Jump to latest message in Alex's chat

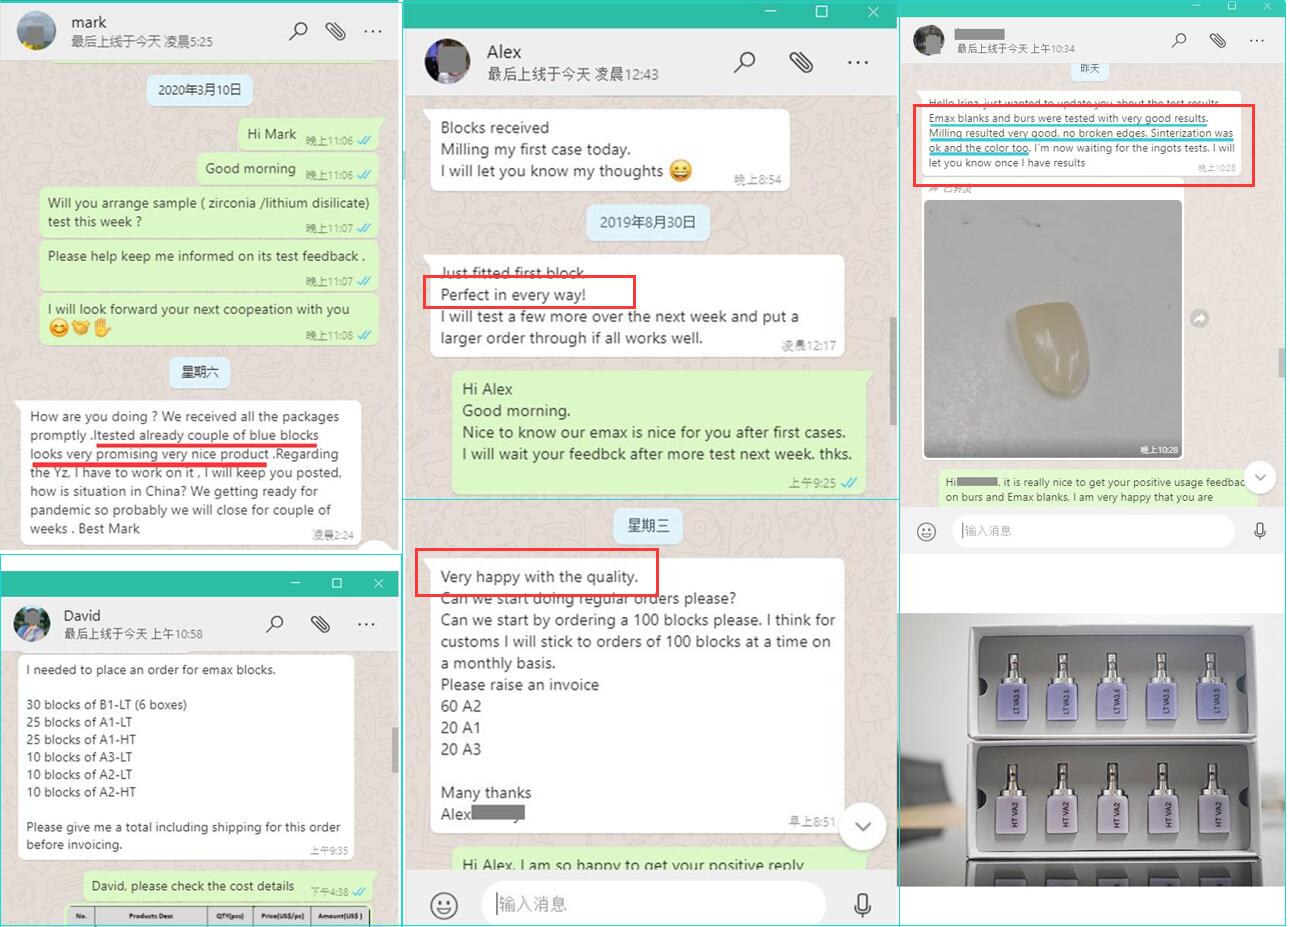point(863,826)
